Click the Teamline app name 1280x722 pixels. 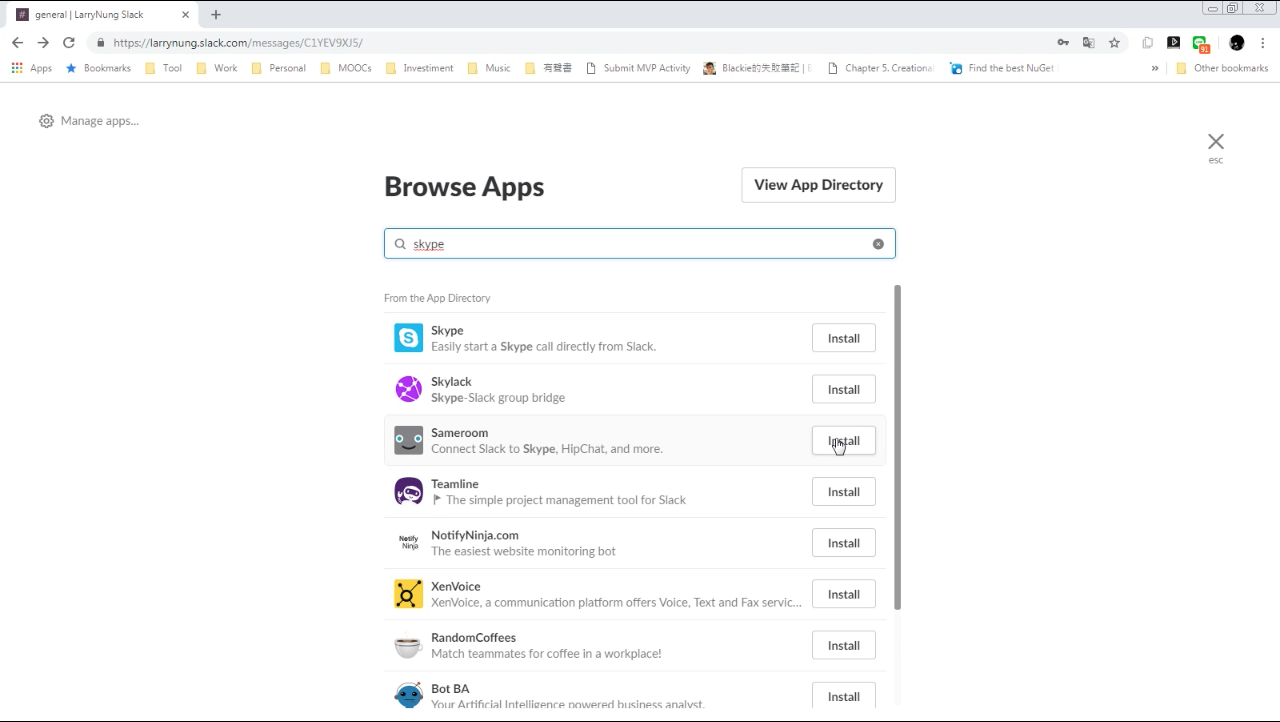point(454,483)
